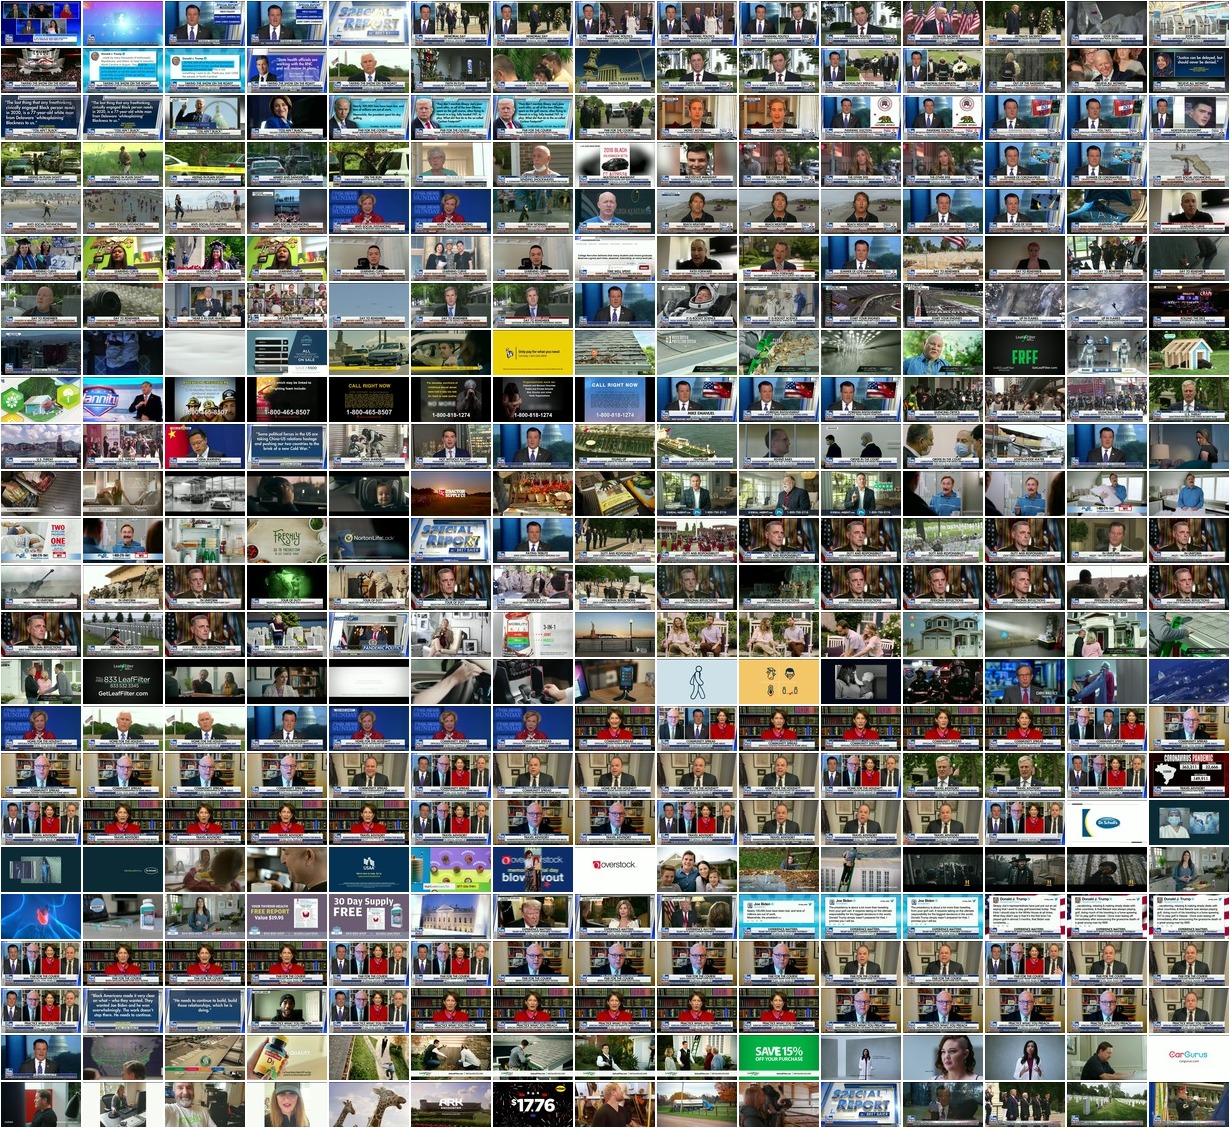Select the "30 Day Supply FREE" thumbnail
This screenshot has width=1230, height=1128.
coord(368,916)
